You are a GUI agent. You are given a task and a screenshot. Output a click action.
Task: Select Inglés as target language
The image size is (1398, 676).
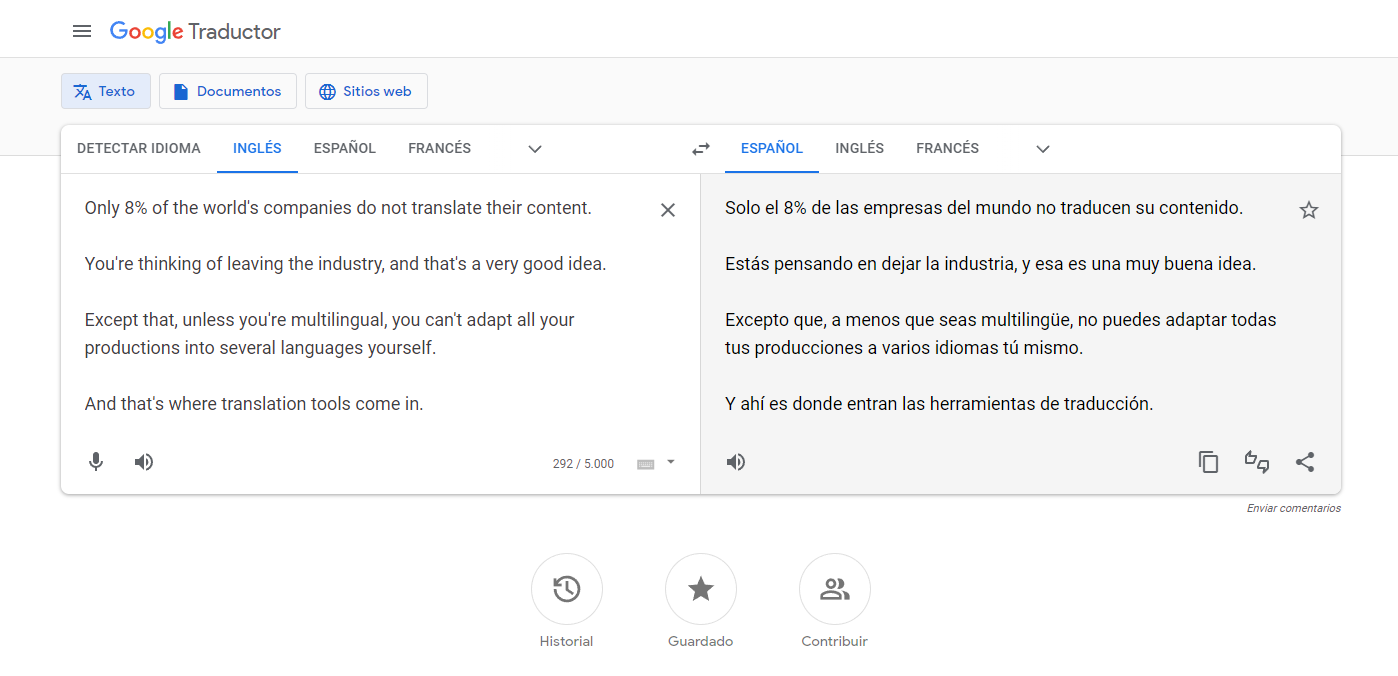point(860,148)
